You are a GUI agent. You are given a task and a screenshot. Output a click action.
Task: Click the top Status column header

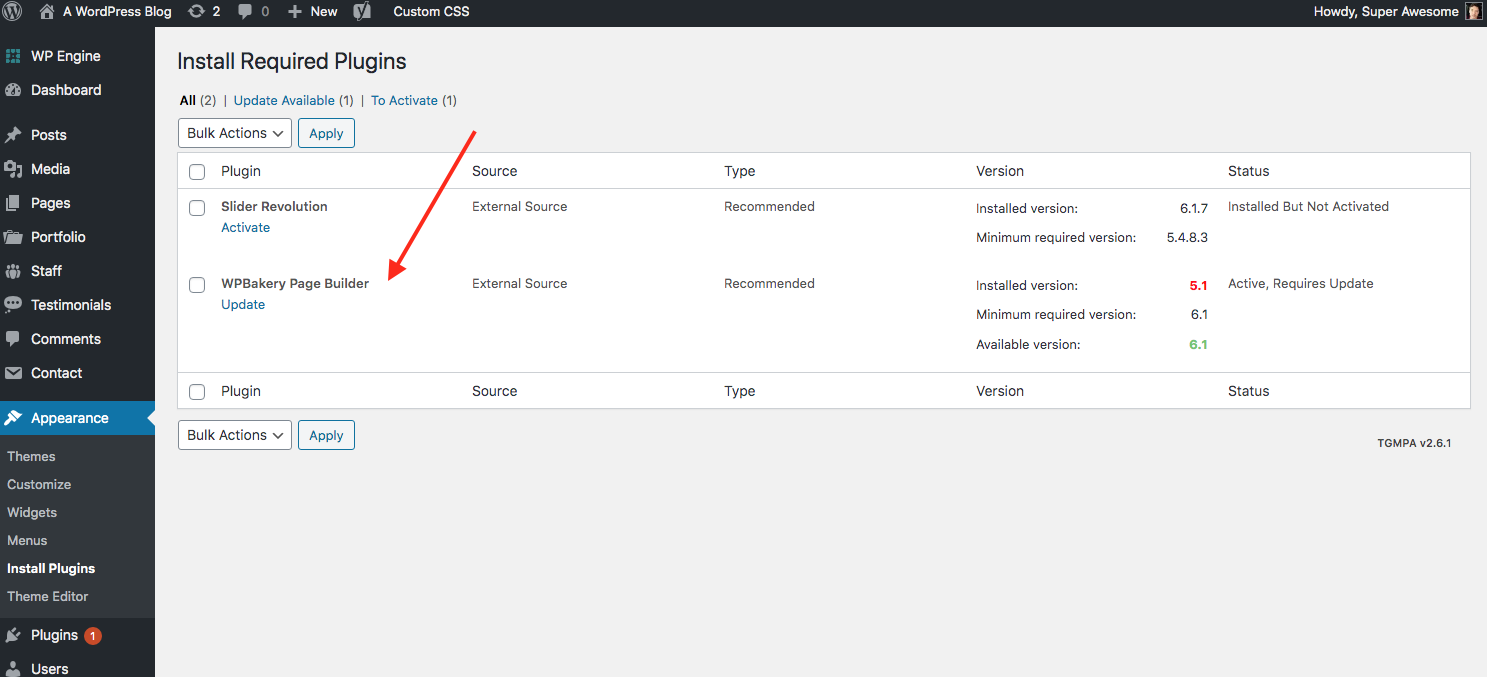1248,171
